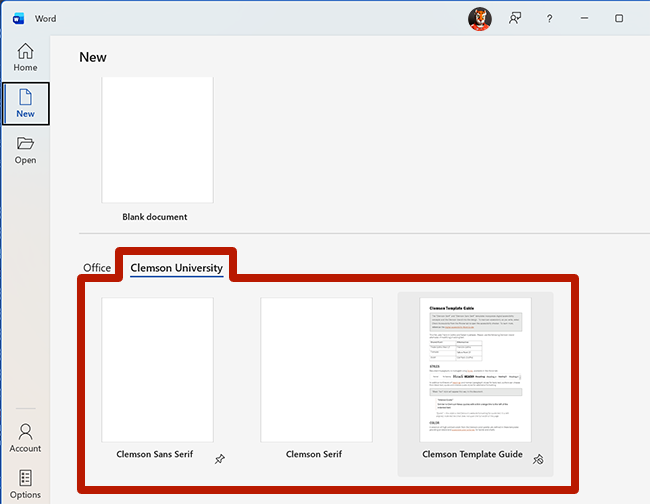Open the Clemson Serif template thumbnail
This screenshot has height=504, width=650.
316,370
